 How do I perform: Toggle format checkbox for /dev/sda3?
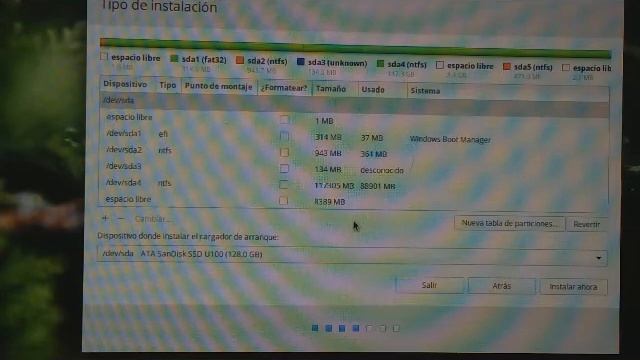(x=284, y=169)
